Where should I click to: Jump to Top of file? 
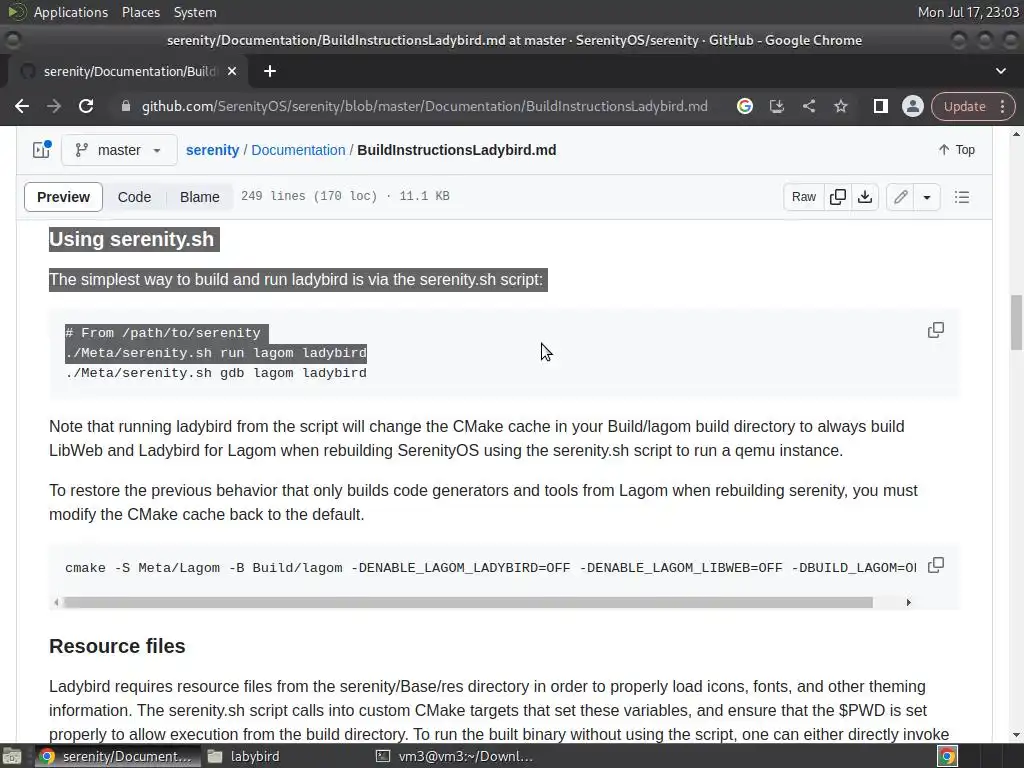(957, 150)
